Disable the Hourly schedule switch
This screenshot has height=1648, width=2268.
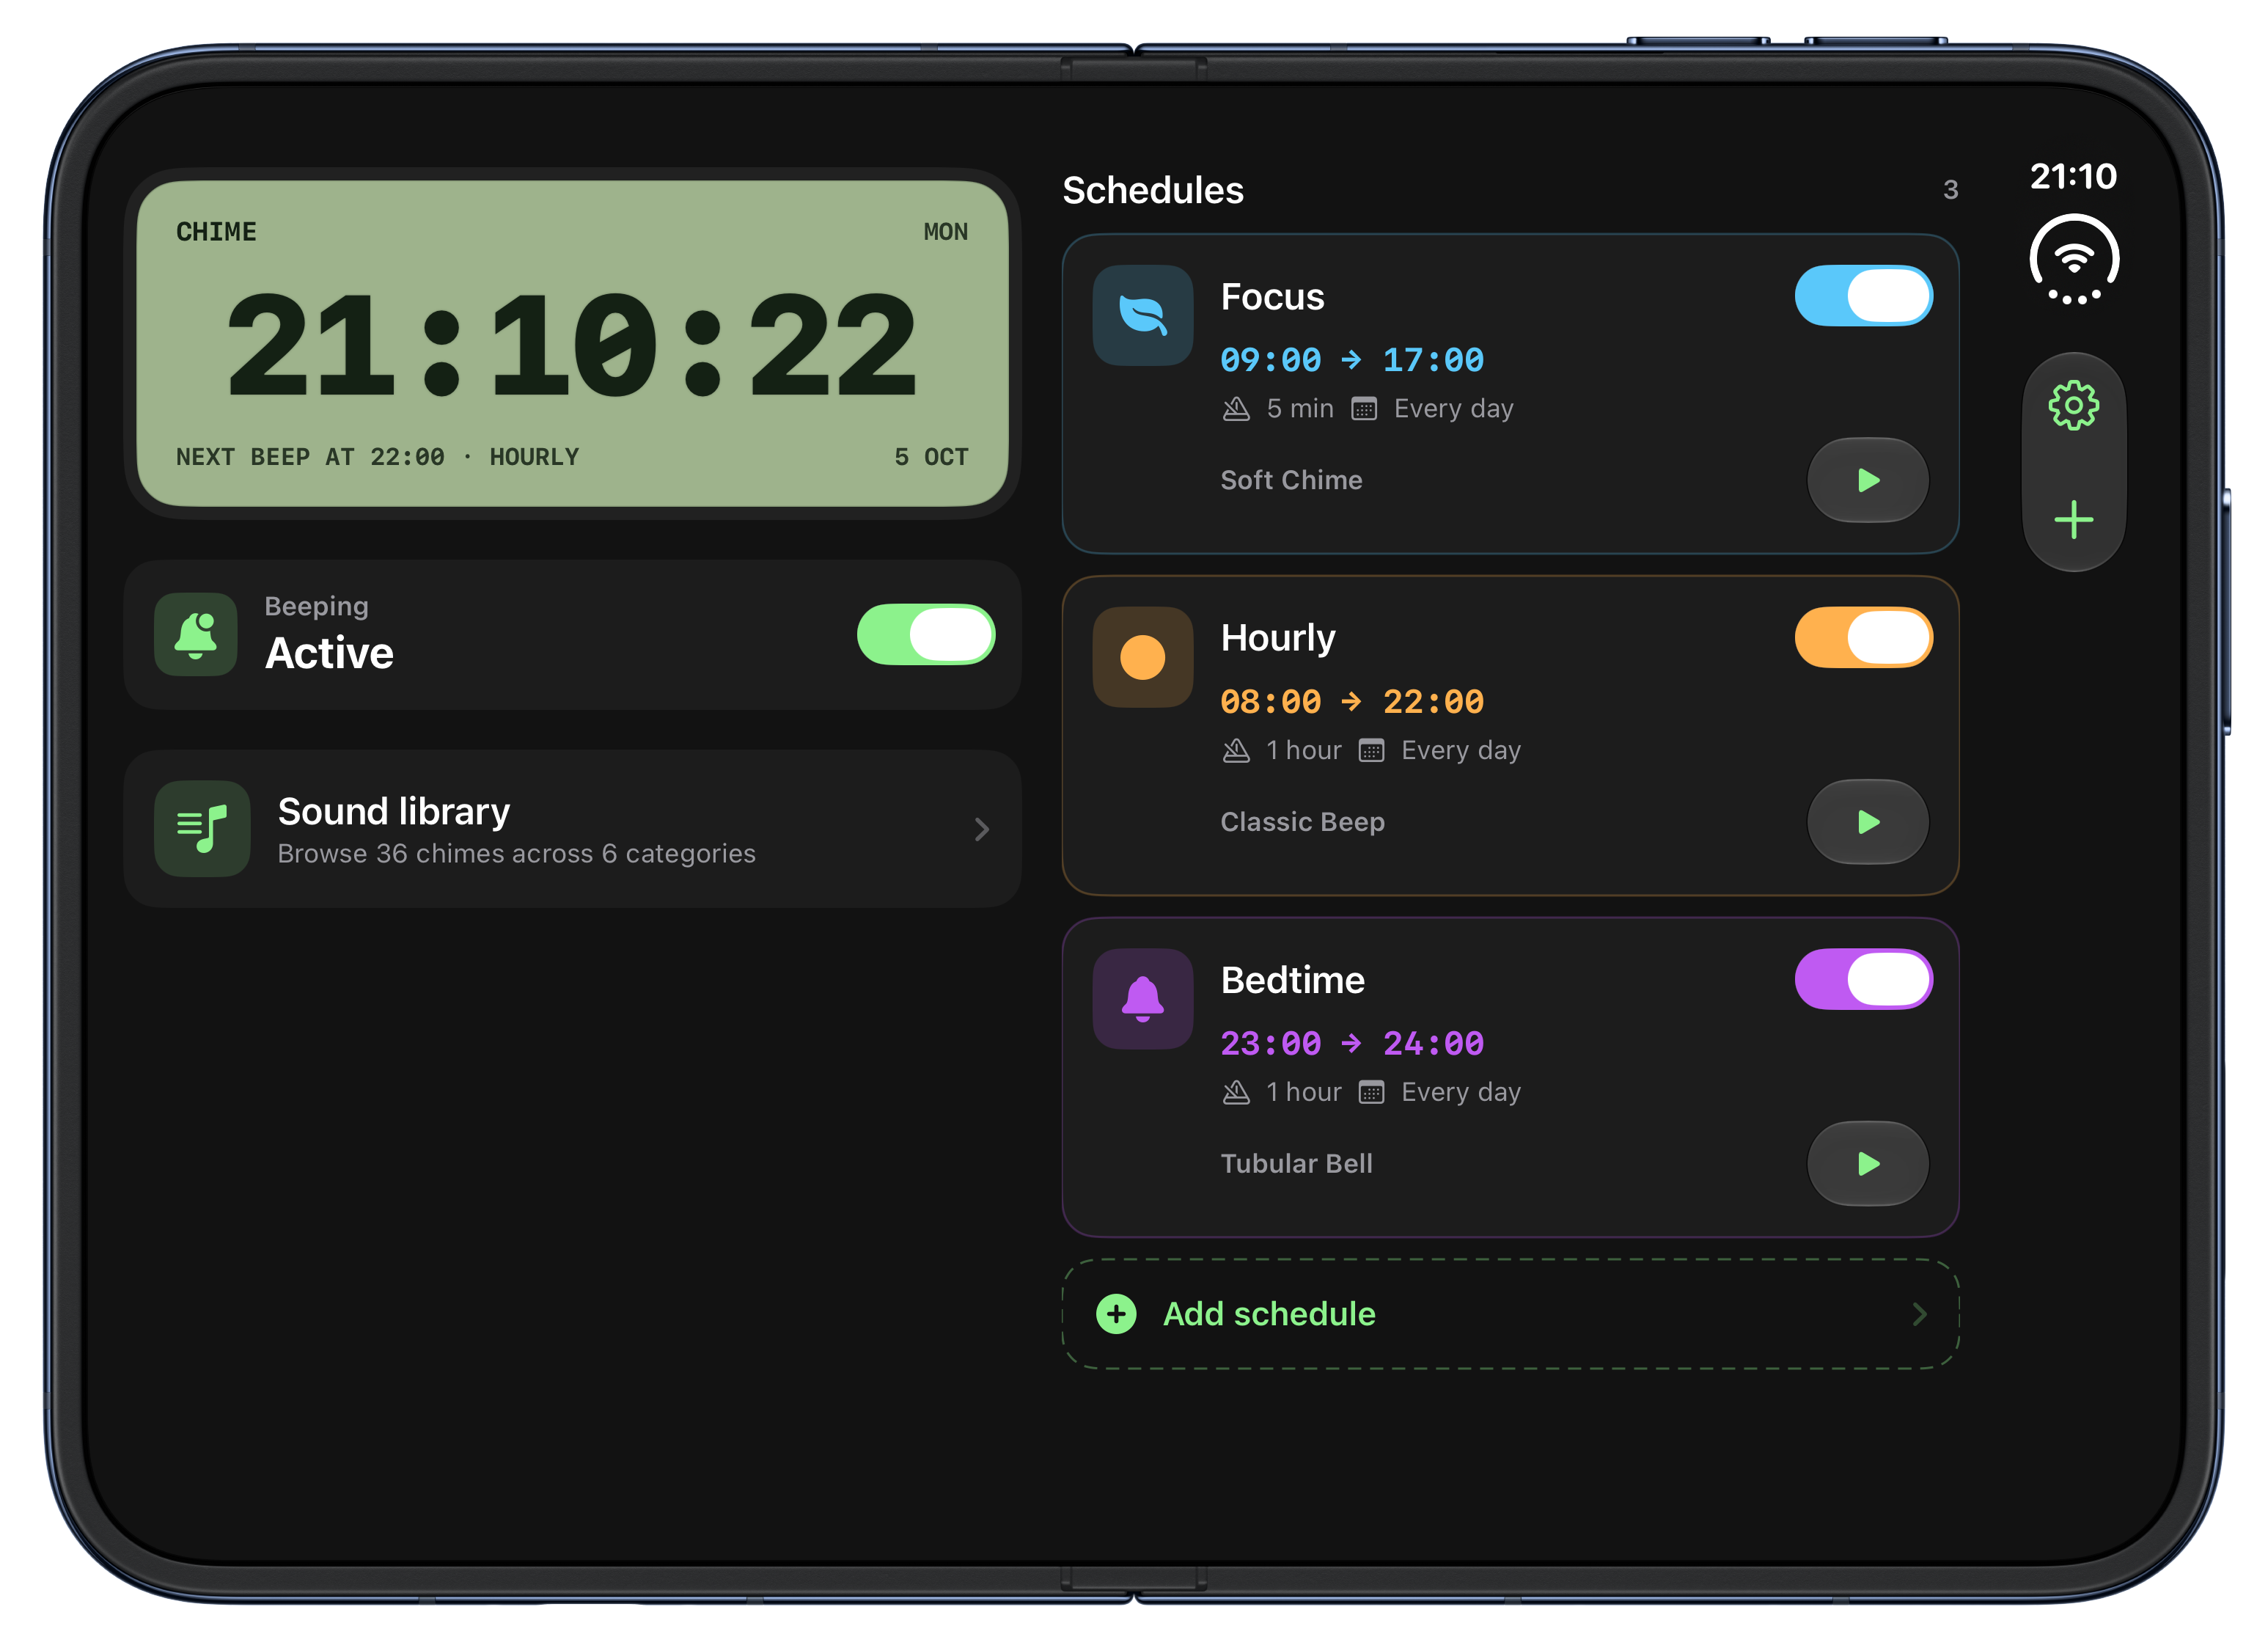(1863, 638)
